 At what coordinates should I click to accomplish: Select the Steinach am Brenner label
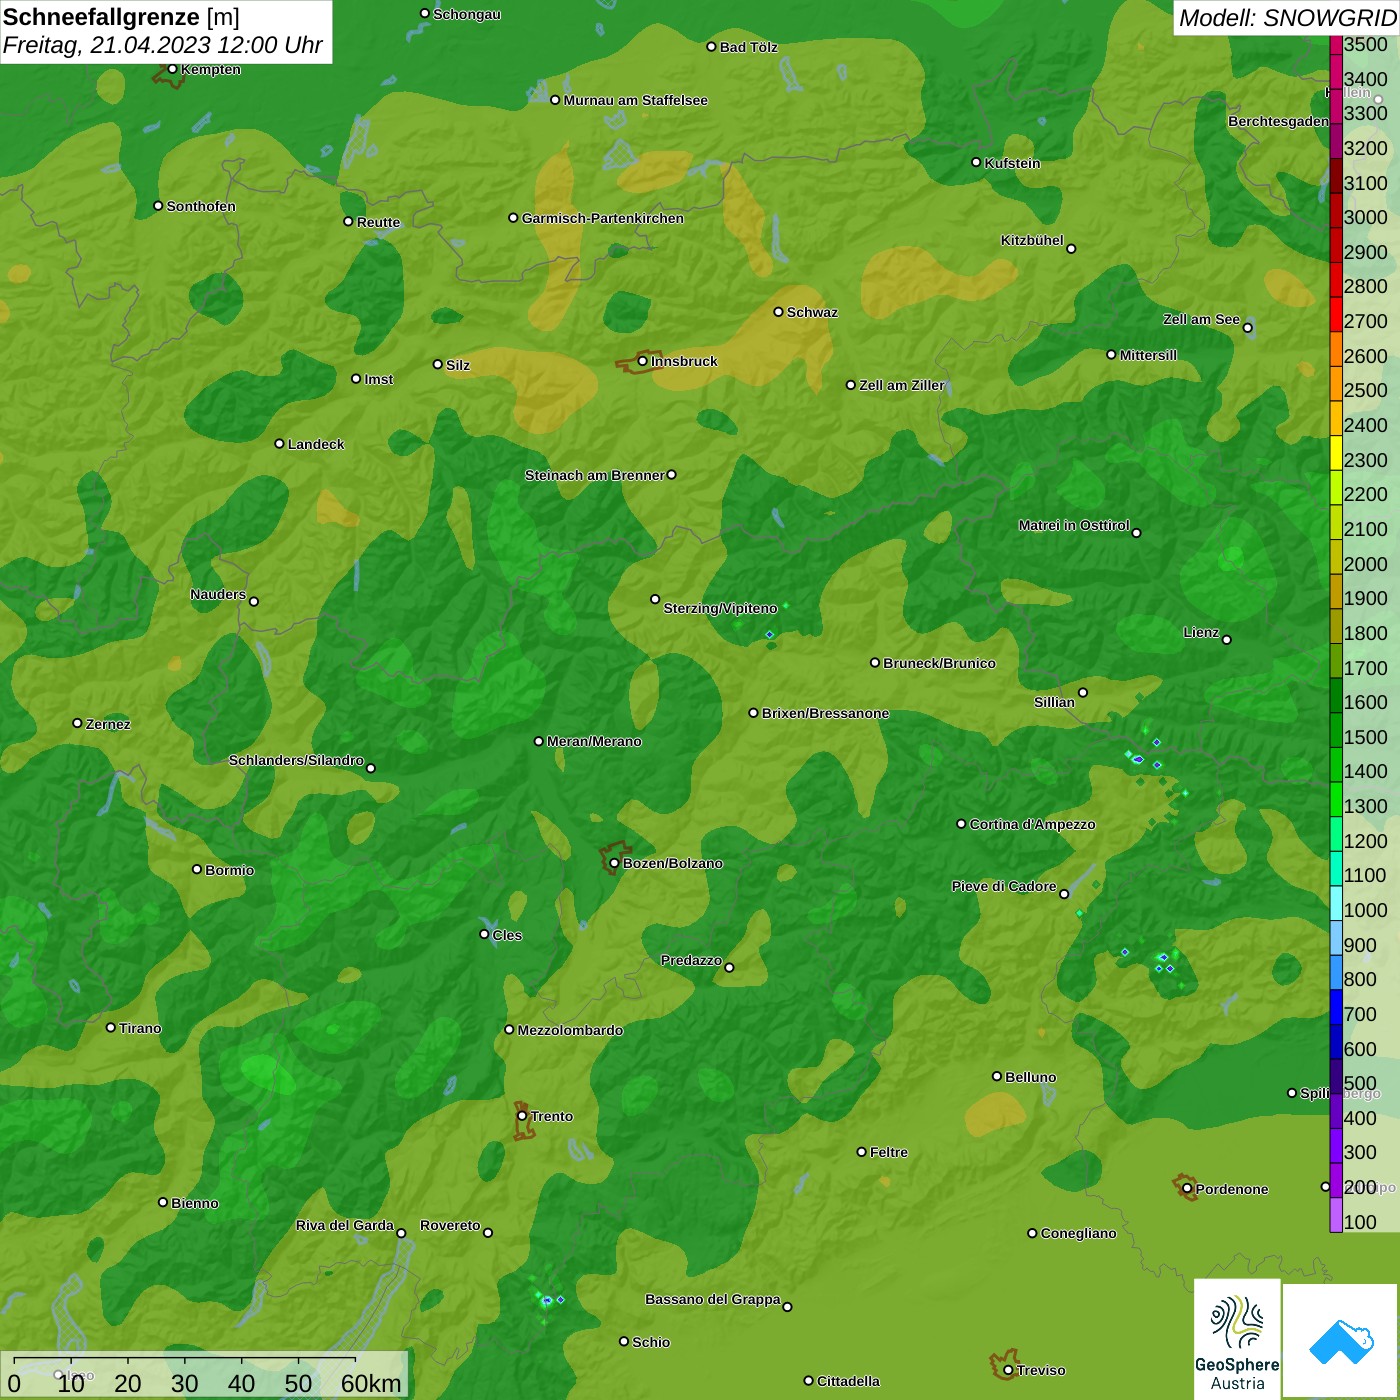coord(594,475)
